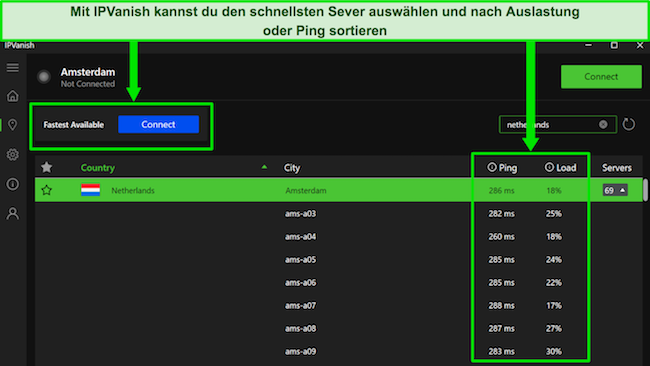Screen dimensions: 650x366
Task: Click the connection status indicator circle
Action: (x=44, y=77)
